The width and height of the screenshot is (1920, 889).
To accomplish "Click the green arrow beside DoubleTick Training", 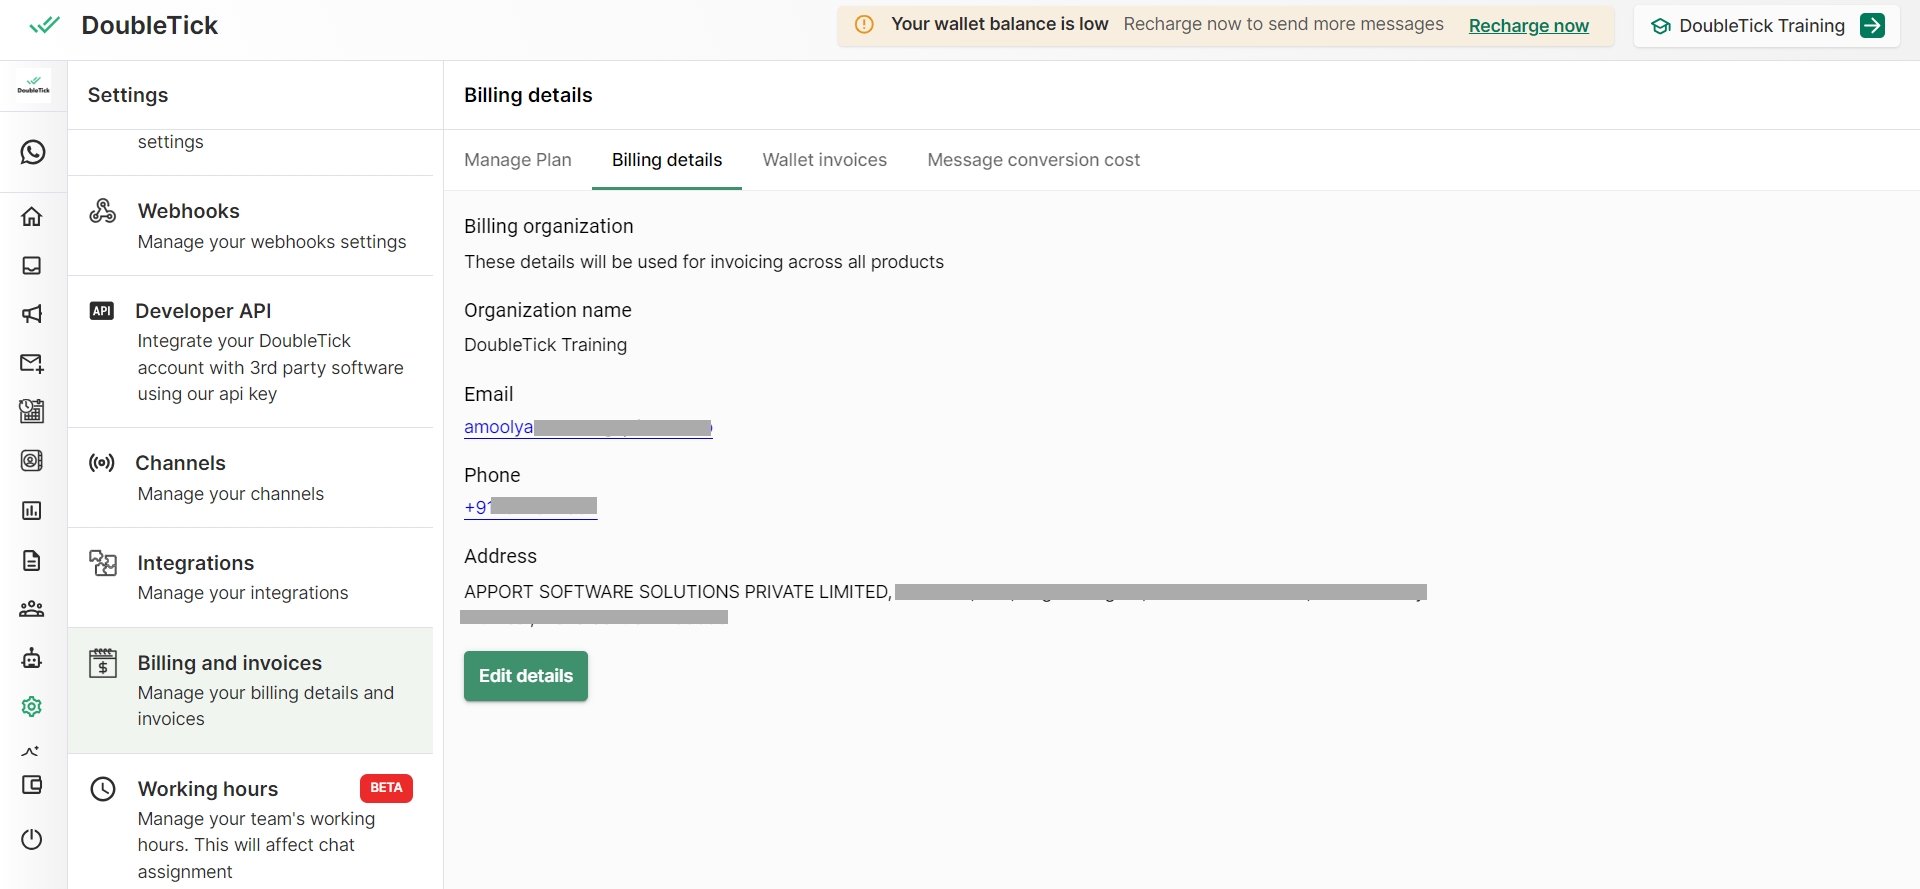I will [1872, 26].
